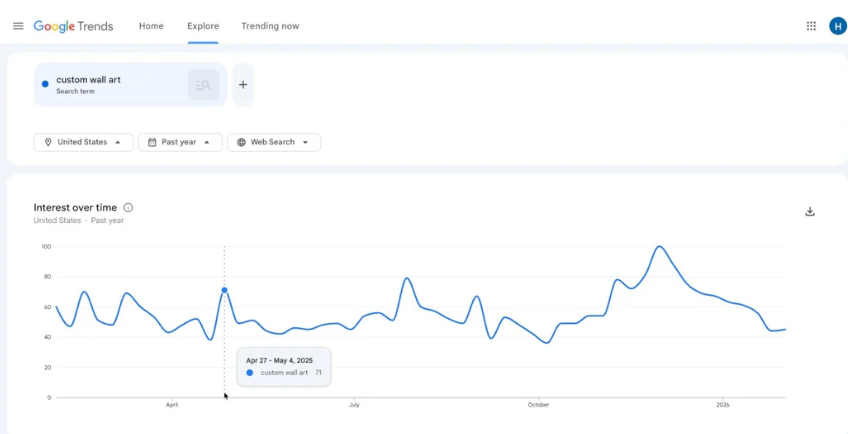Open the Google apps grid
The image size is (848, 434).
click(811, 26)
